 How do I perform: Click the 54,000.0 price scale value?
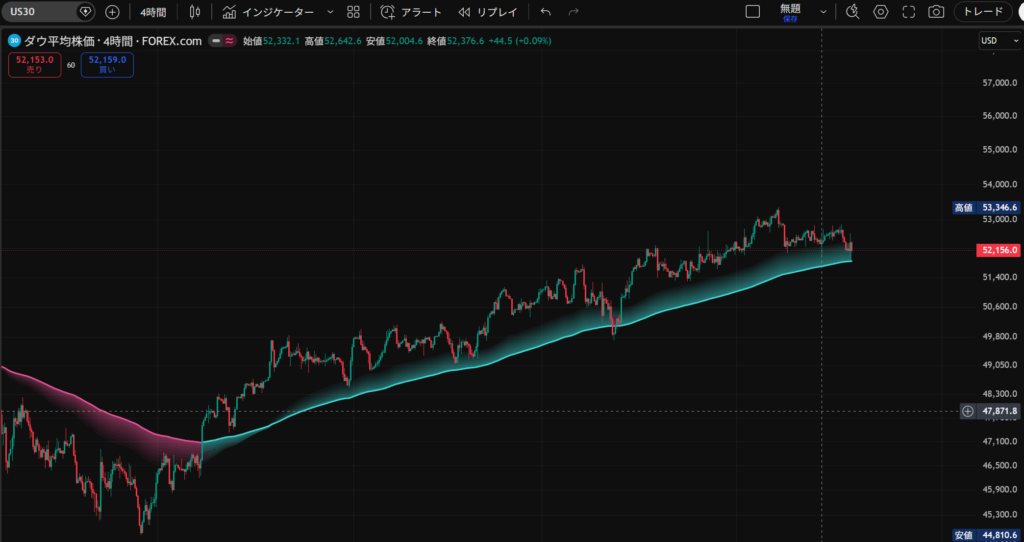(1000, 185)
